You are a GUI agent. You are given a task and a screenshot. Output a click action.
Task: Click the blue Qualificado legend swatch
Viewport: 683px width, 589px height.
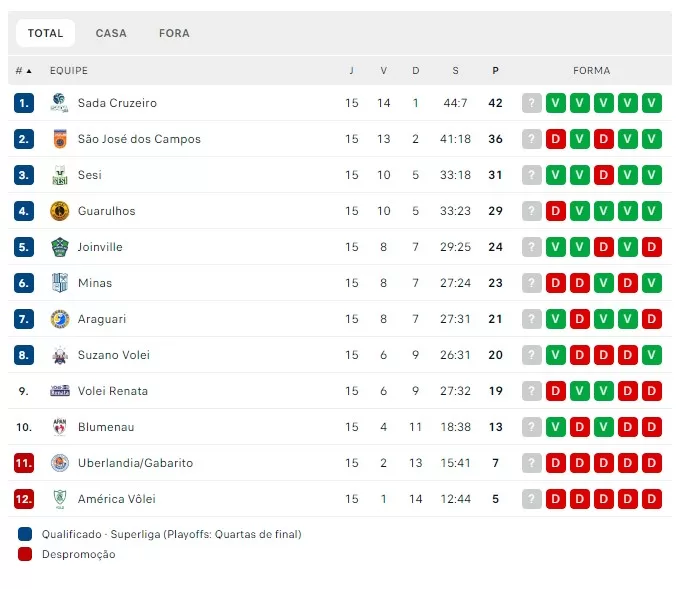tap(25, 534)
